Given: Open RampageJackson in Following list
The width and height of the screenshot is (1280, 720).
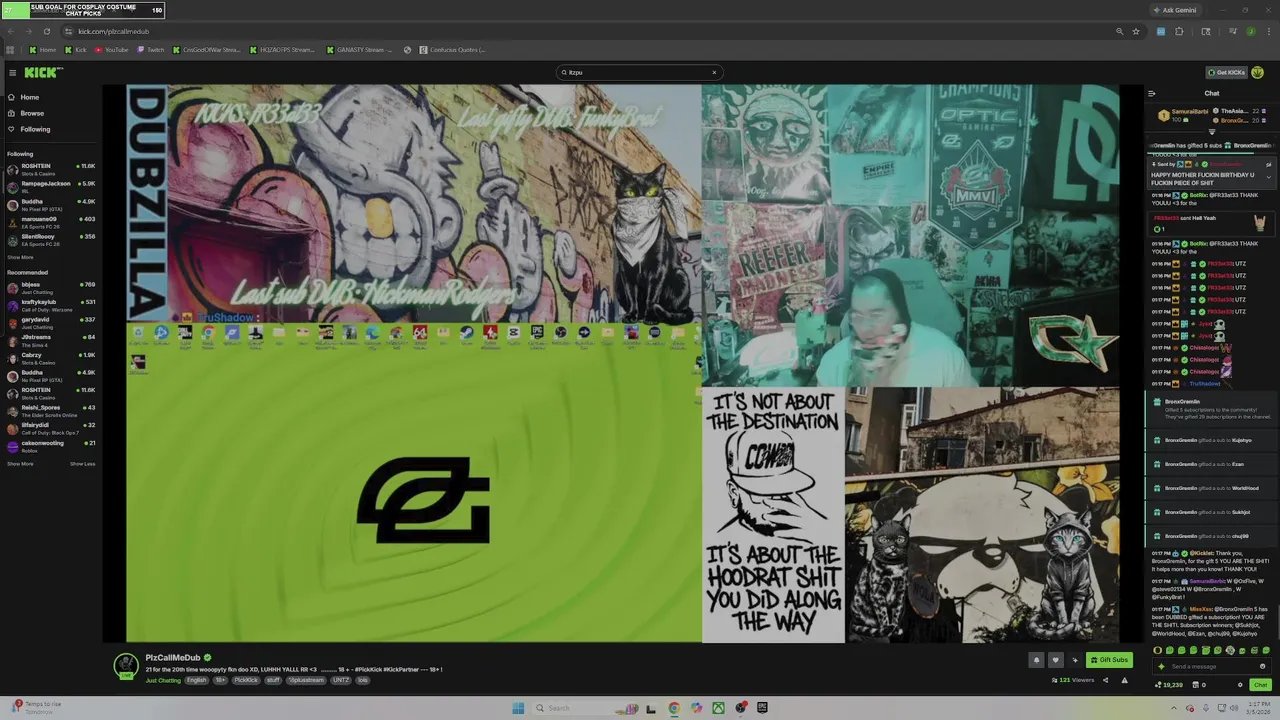Looking at the screenshot, I should point(51,187).
